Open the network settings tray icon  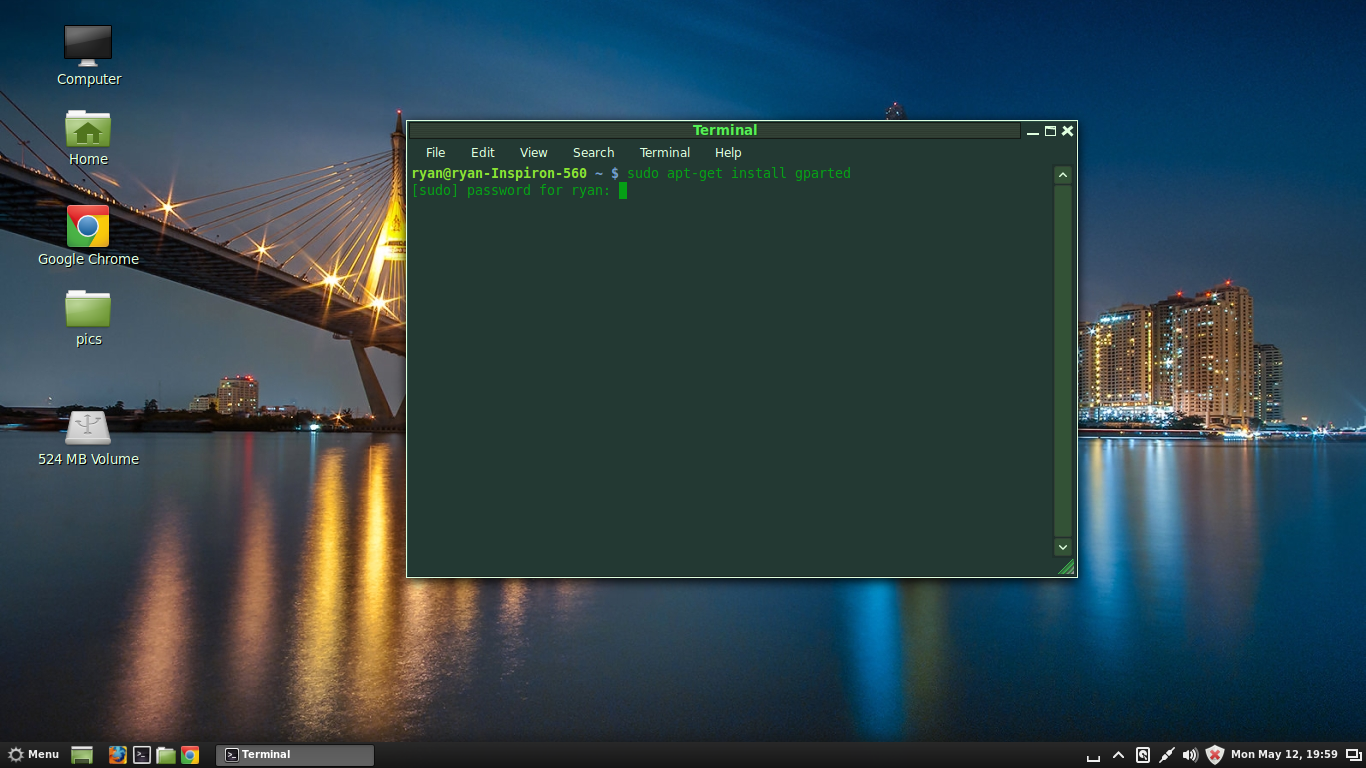tap(1166, 755)
